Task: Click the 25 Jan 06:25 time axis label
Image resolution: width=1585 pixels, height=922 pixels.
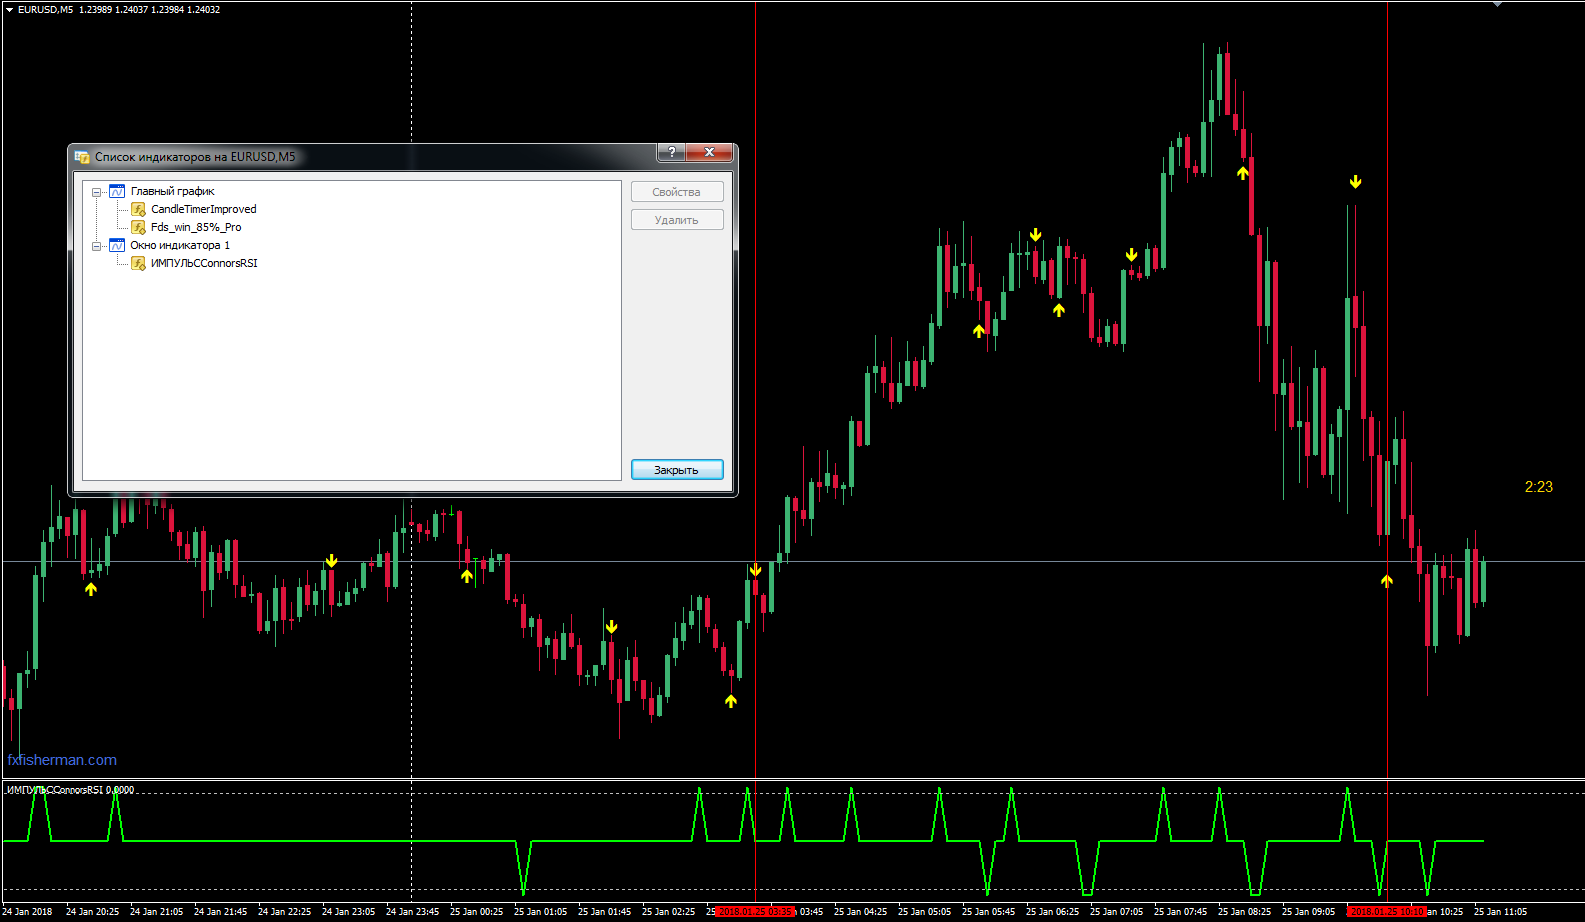Action: (x=1052, y=912)
